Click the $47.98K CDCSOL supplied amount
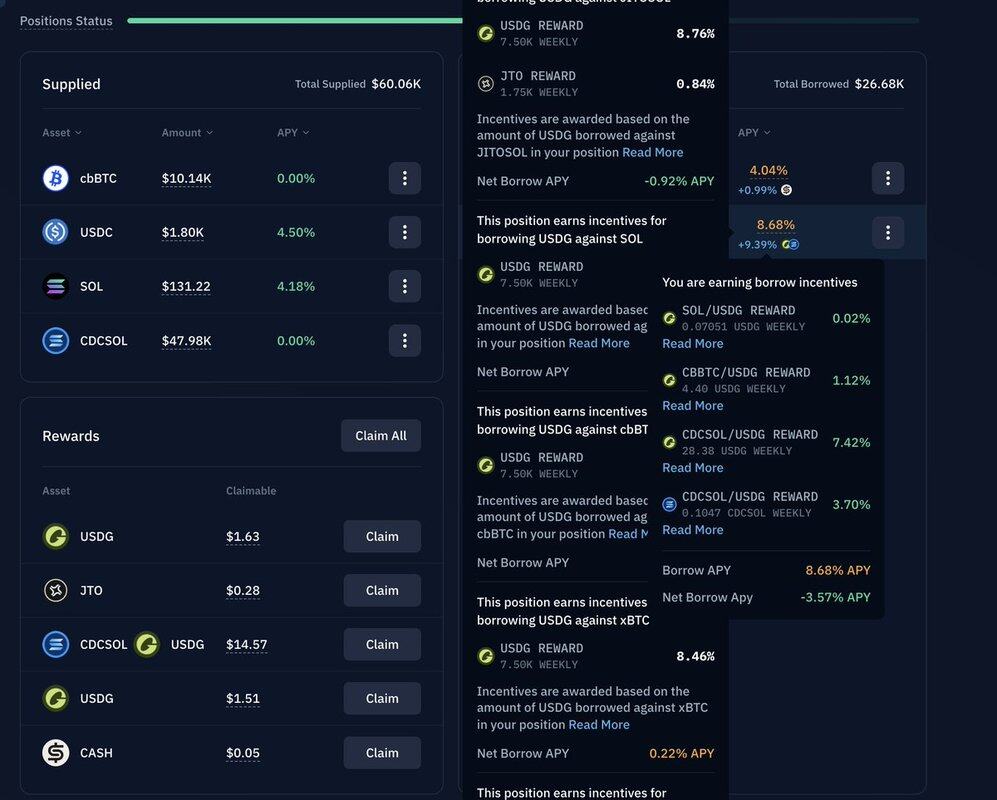Viewport: 997px width, 800px height. 186,340
